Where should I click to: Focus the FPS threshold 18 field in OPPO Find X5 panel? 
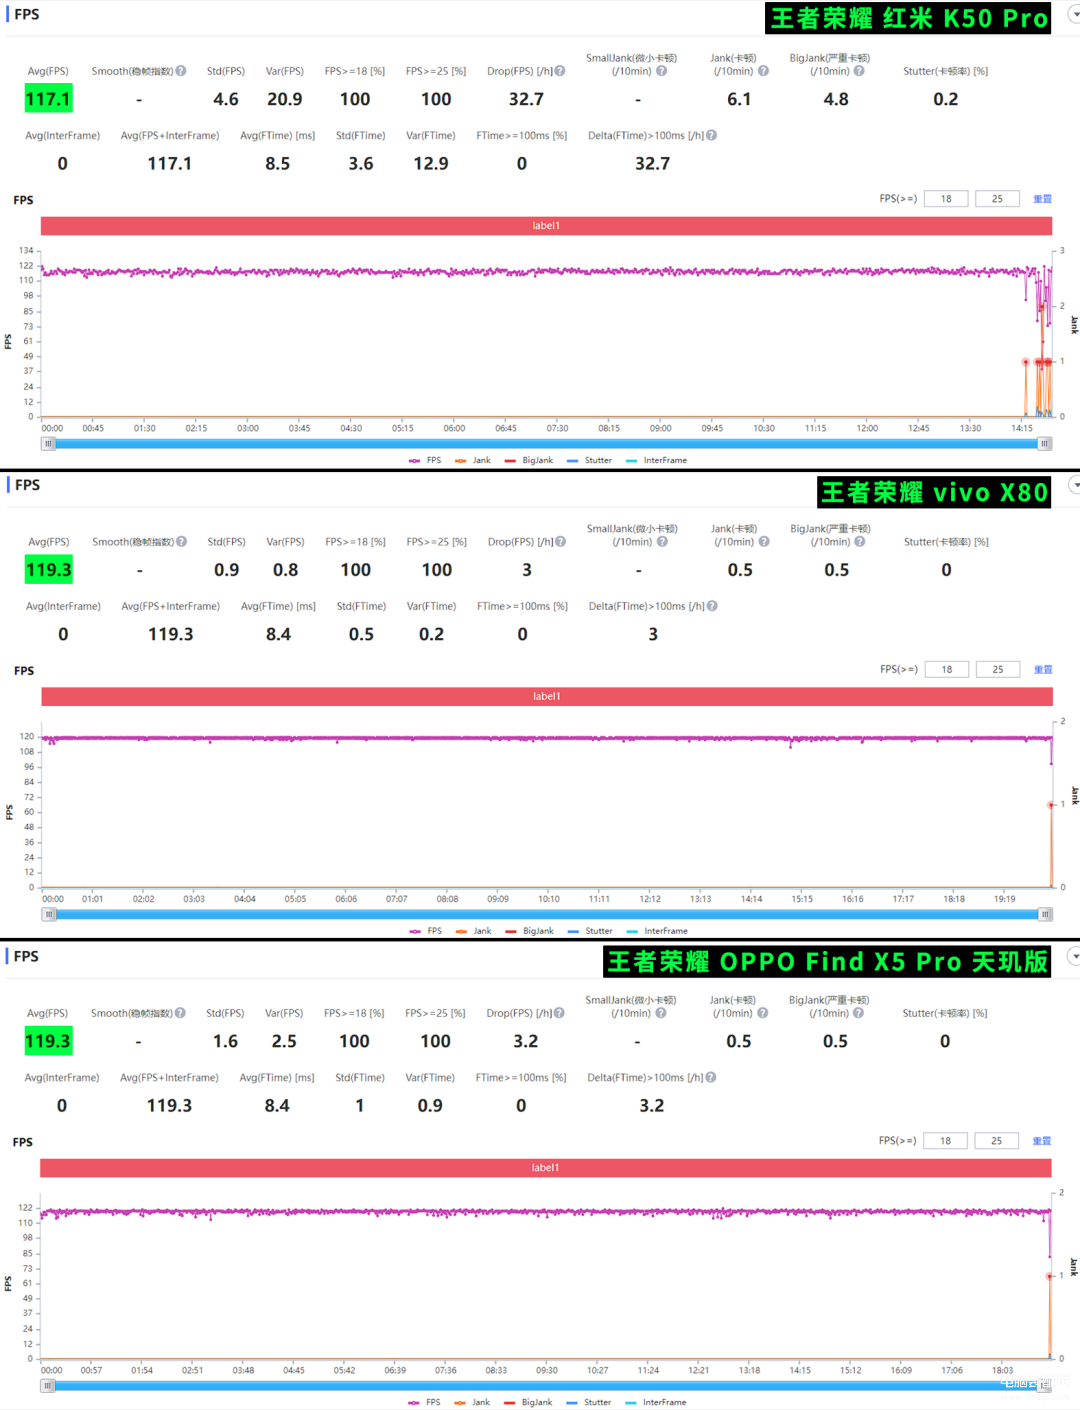click(945, 1141)
